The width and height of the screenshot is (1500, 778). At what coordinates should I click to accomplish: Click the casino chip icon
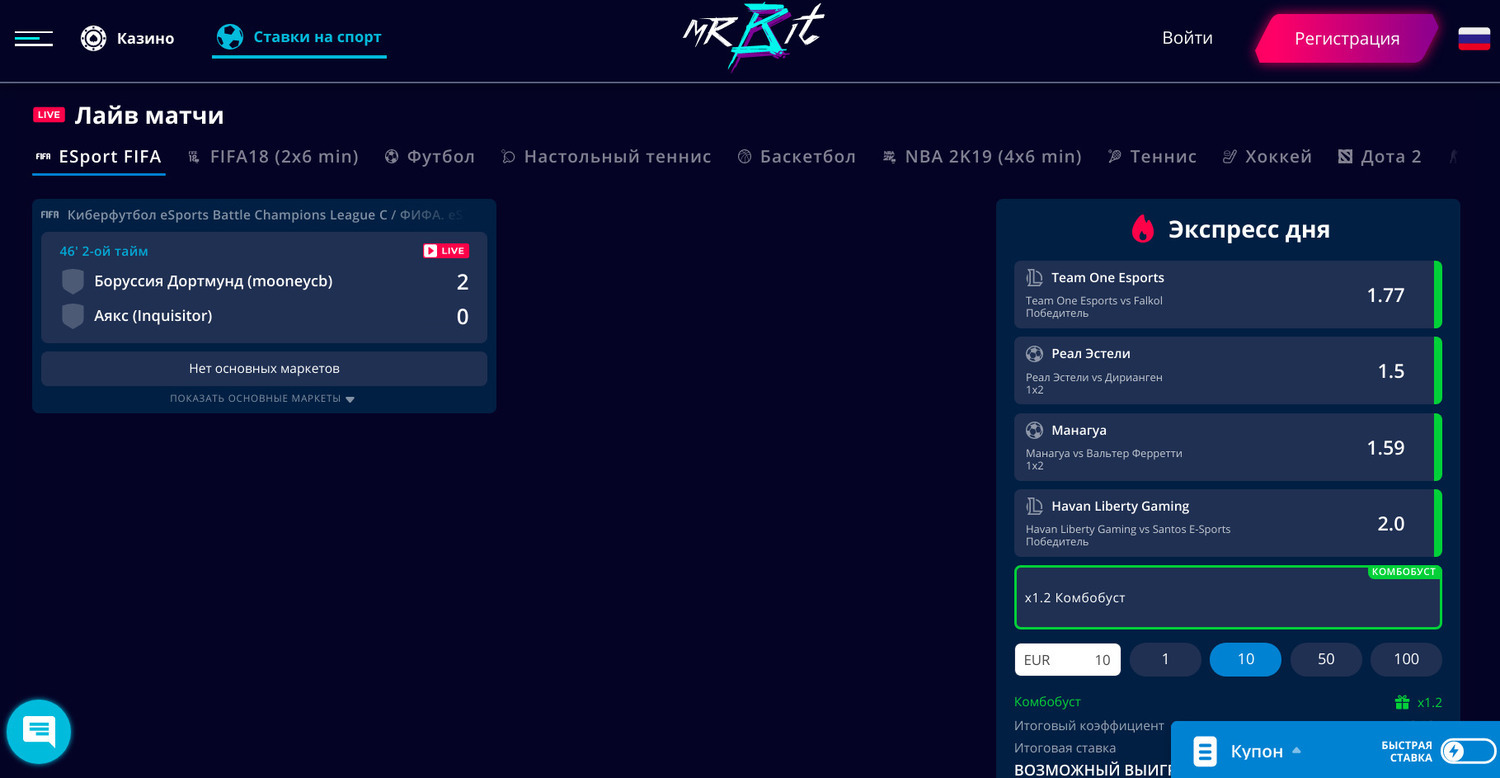(93, 38)
